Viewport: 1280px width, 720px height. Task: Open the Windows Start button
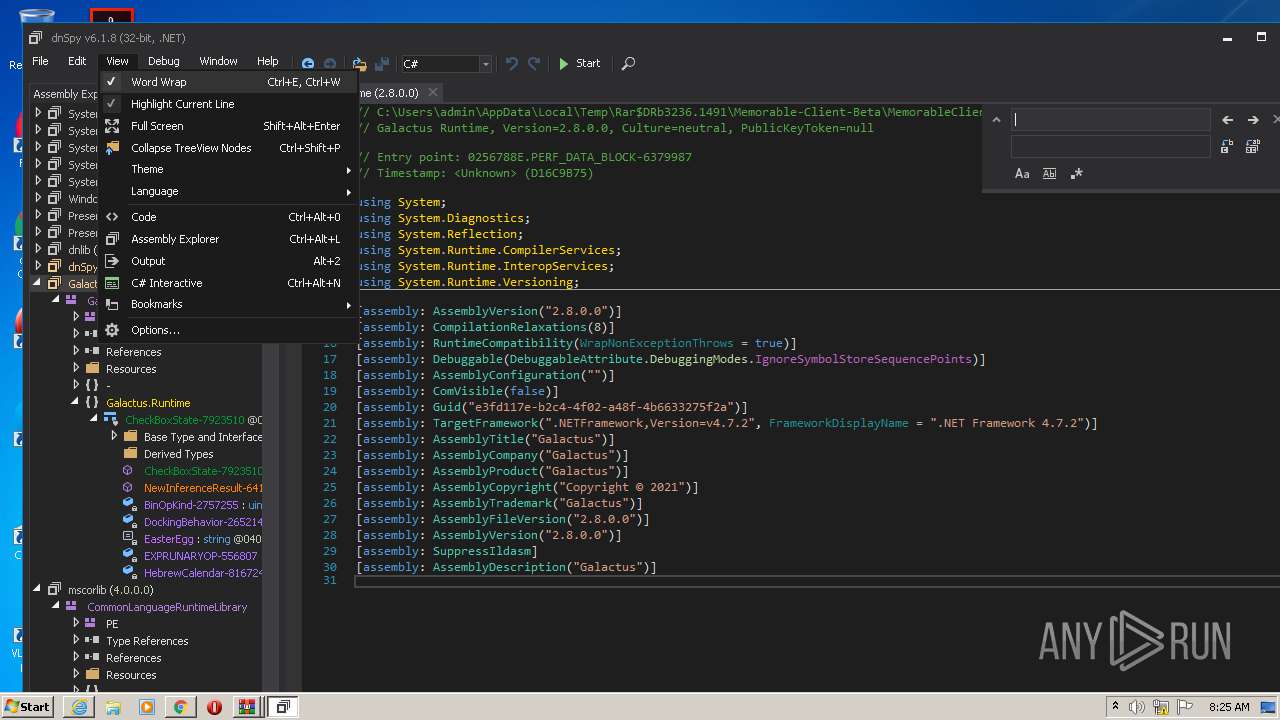point(27,706)
